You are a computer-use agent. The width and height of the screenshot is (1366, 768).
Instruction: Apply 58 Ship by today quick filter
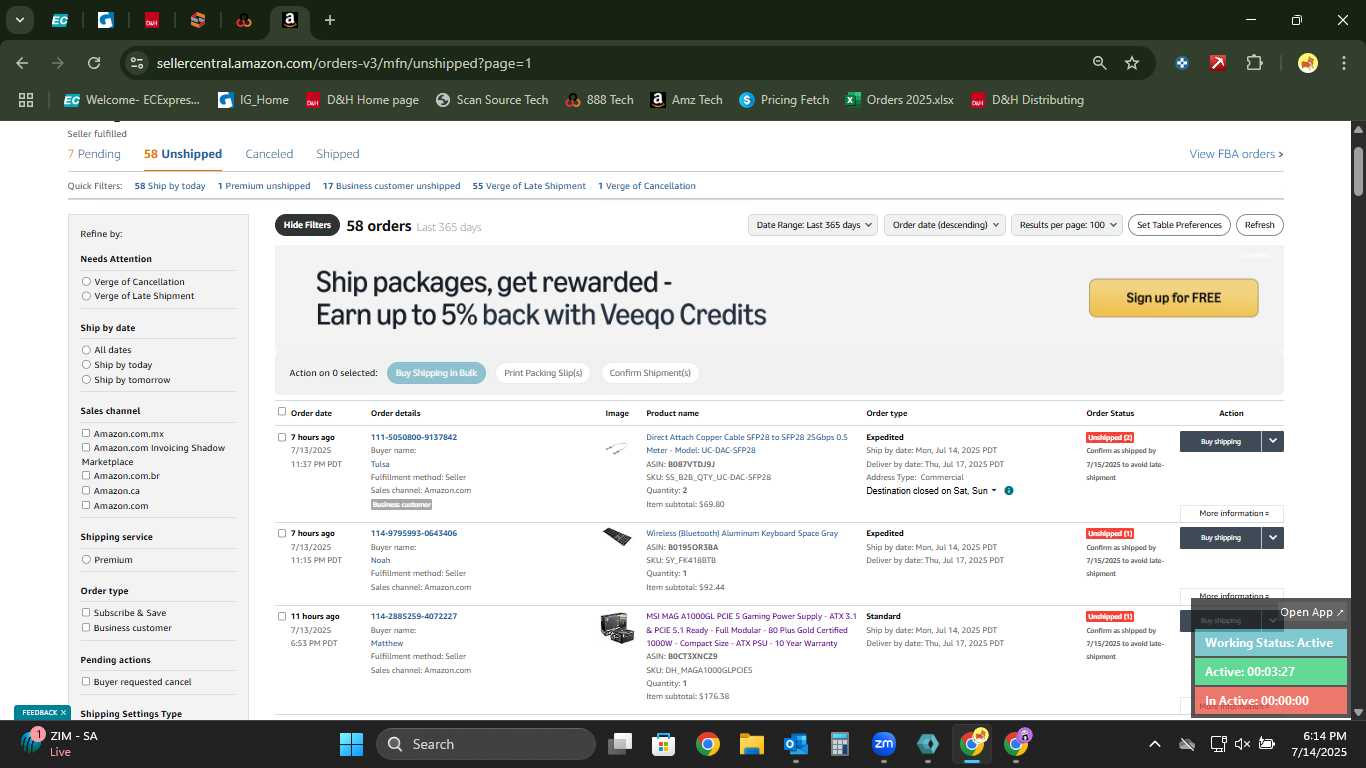[170, 186]
